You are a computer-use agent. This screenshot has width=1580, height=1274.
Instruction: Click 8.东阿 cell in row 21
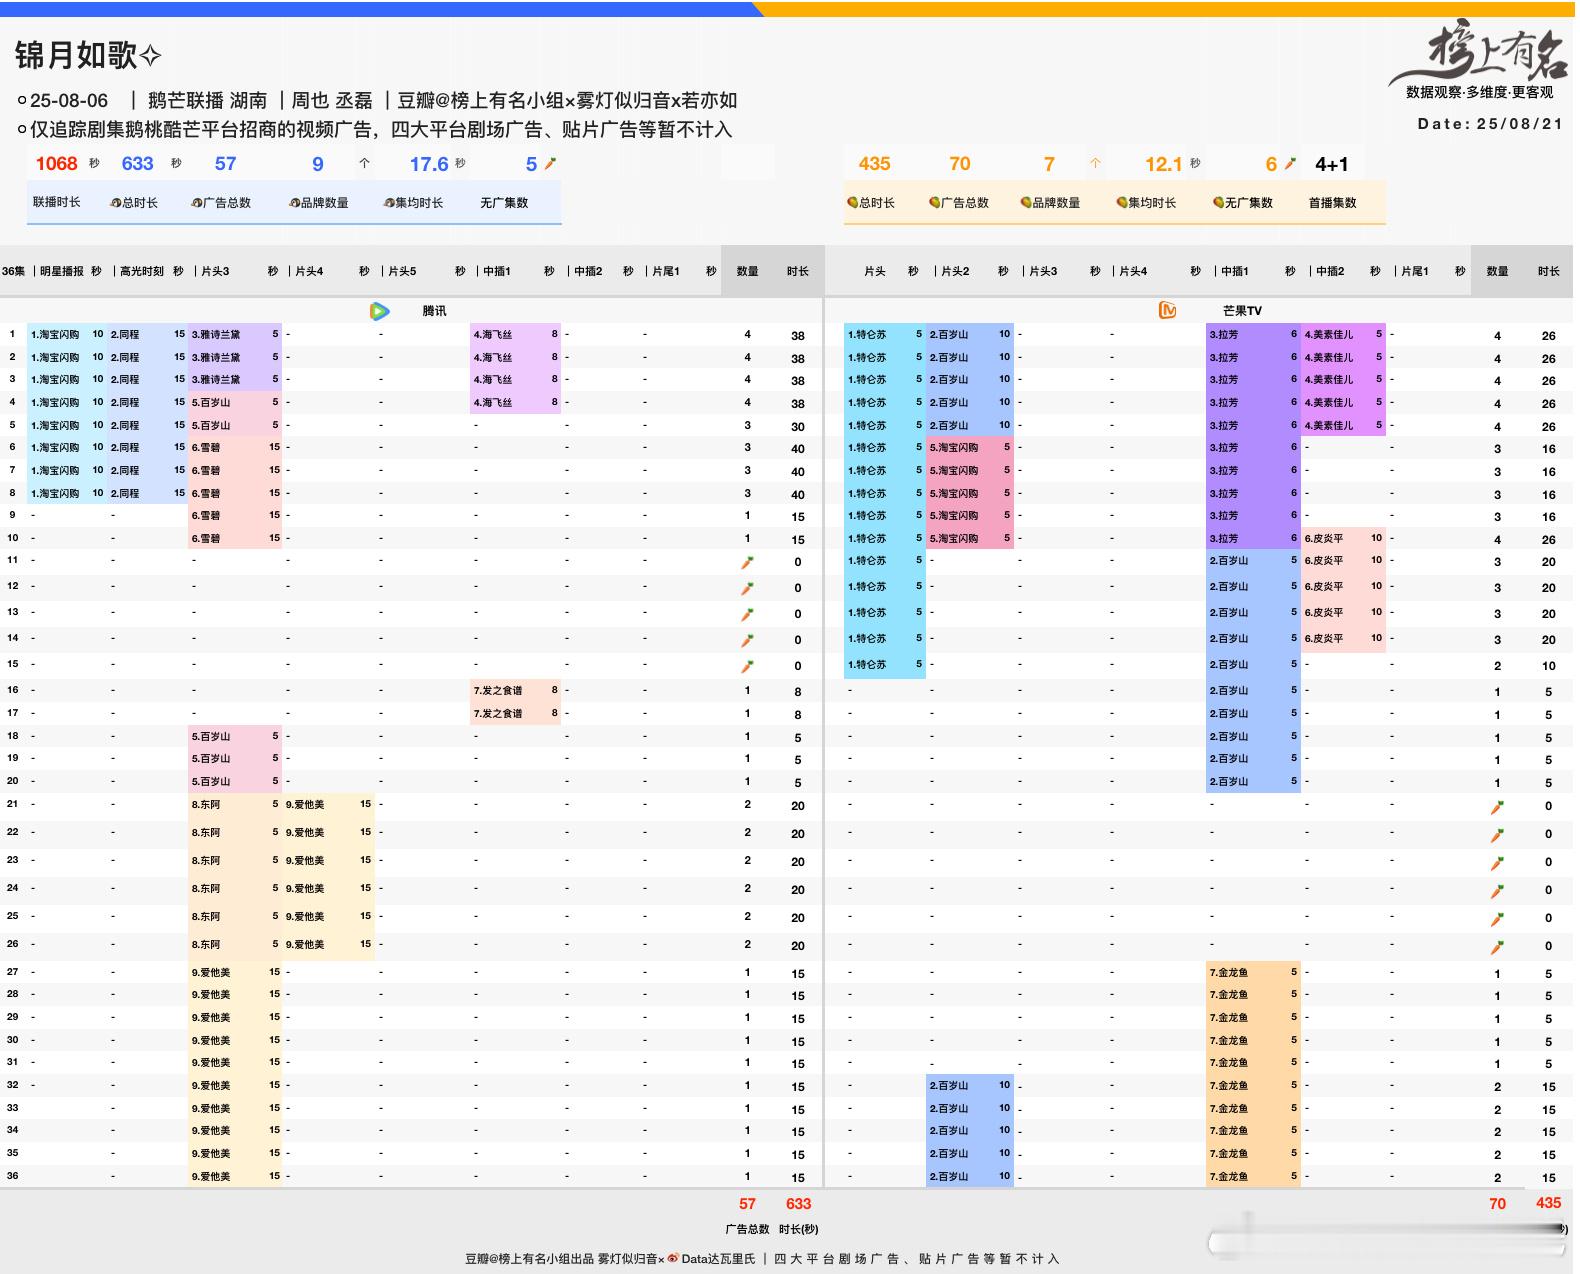pos(235,804)
